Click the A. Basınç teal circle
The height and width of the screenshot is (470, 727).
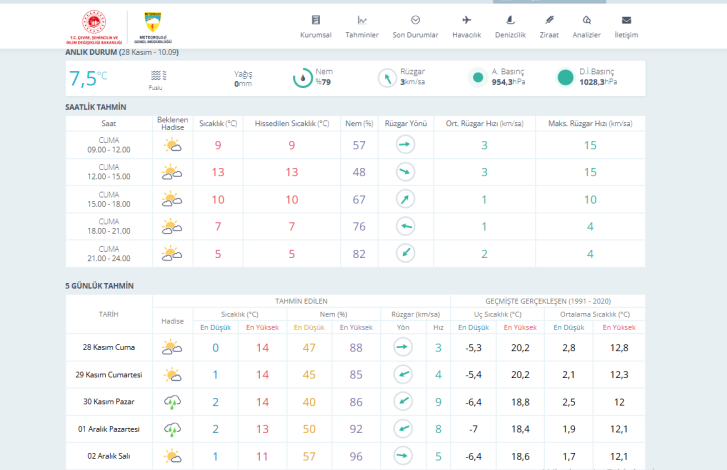(478, 78)
